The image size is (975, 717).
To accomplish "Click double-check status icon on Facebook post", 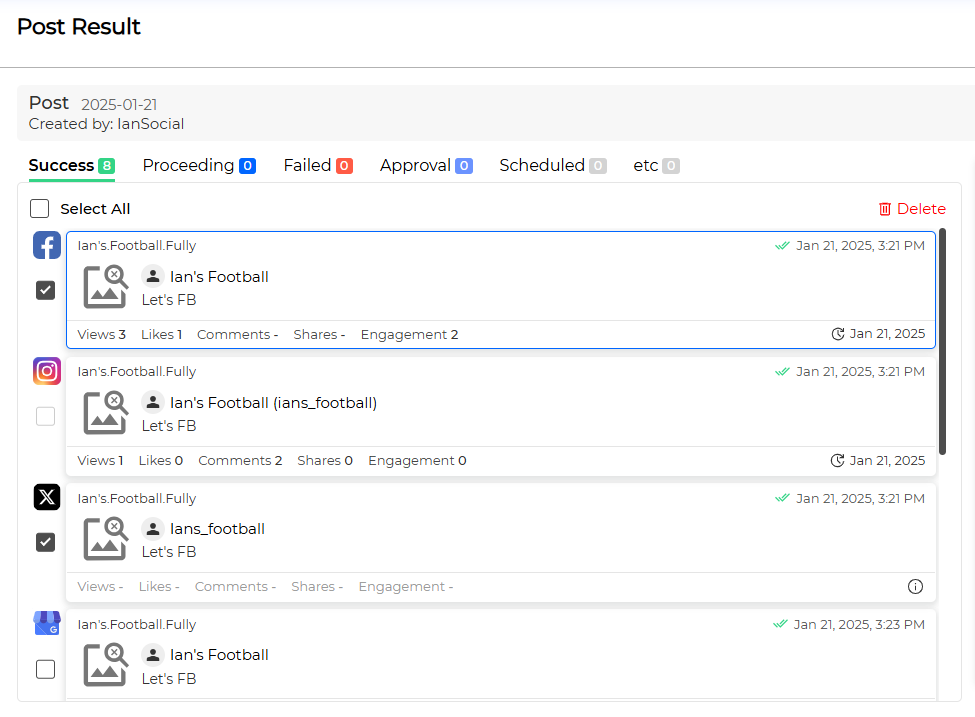I will 782,246.
